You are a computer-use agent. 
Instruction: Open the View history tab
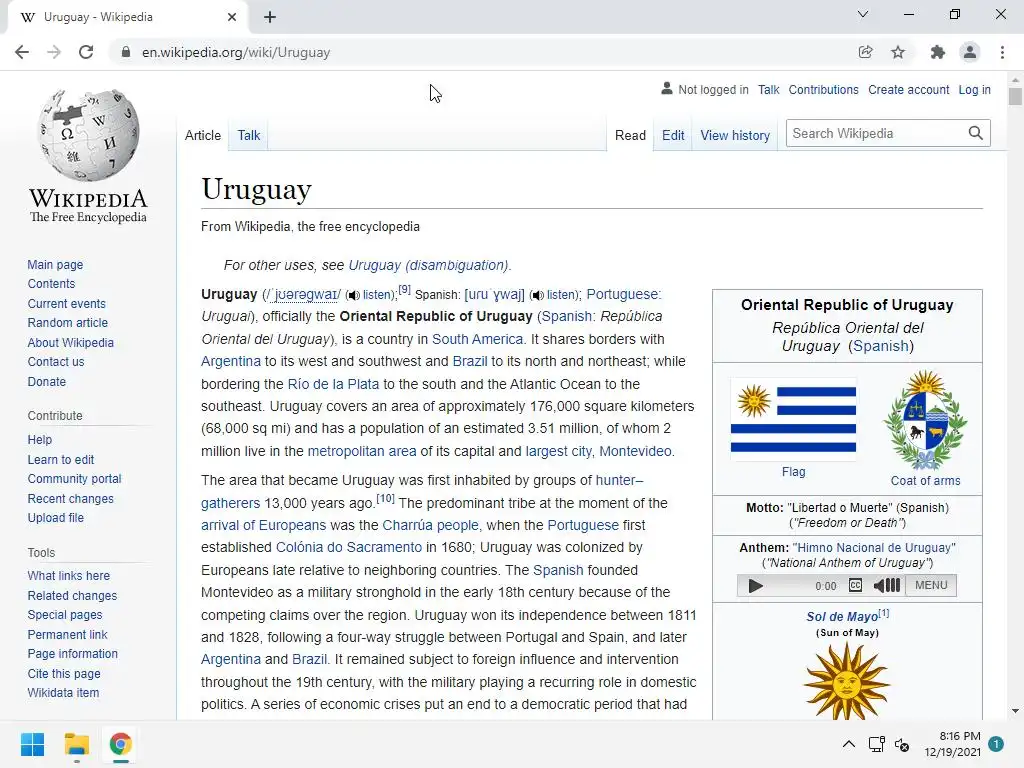point(735,135)
